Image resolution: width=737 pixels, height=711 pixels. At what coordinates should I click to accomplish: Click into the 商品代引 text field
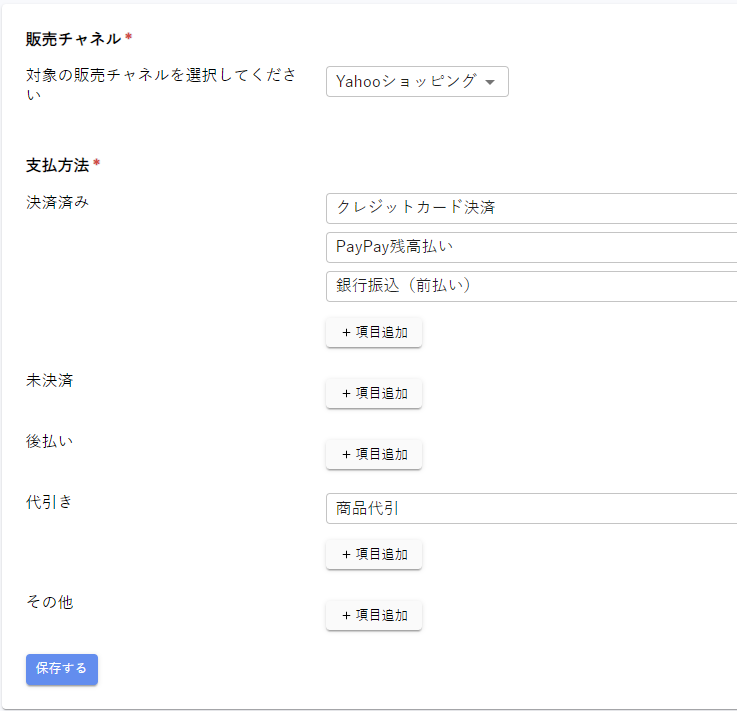click(530, 508)
